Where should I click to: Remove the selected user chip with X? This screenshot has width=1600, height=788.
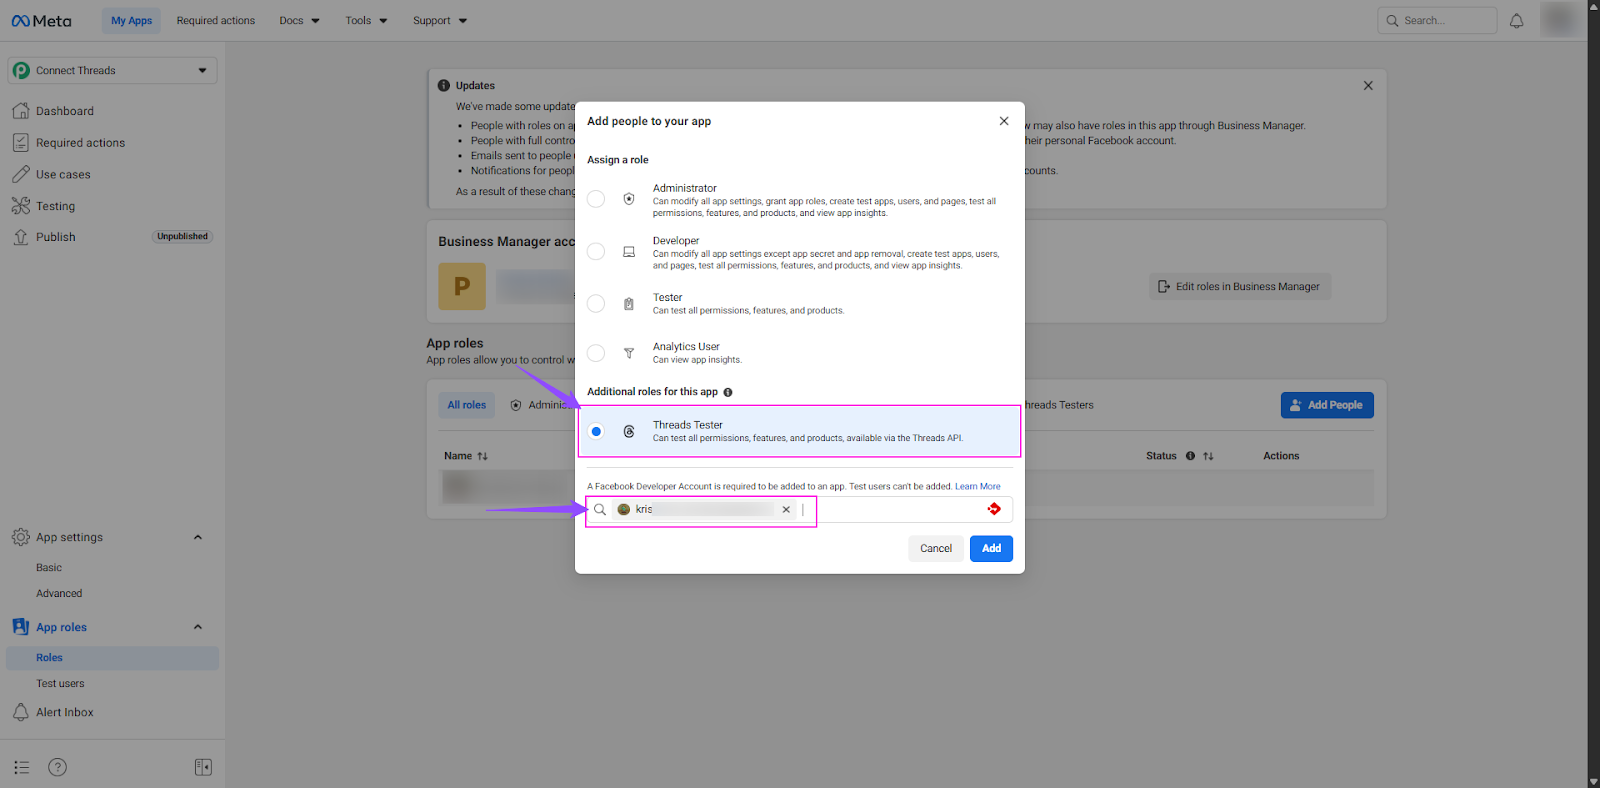[x=786, y=510]
